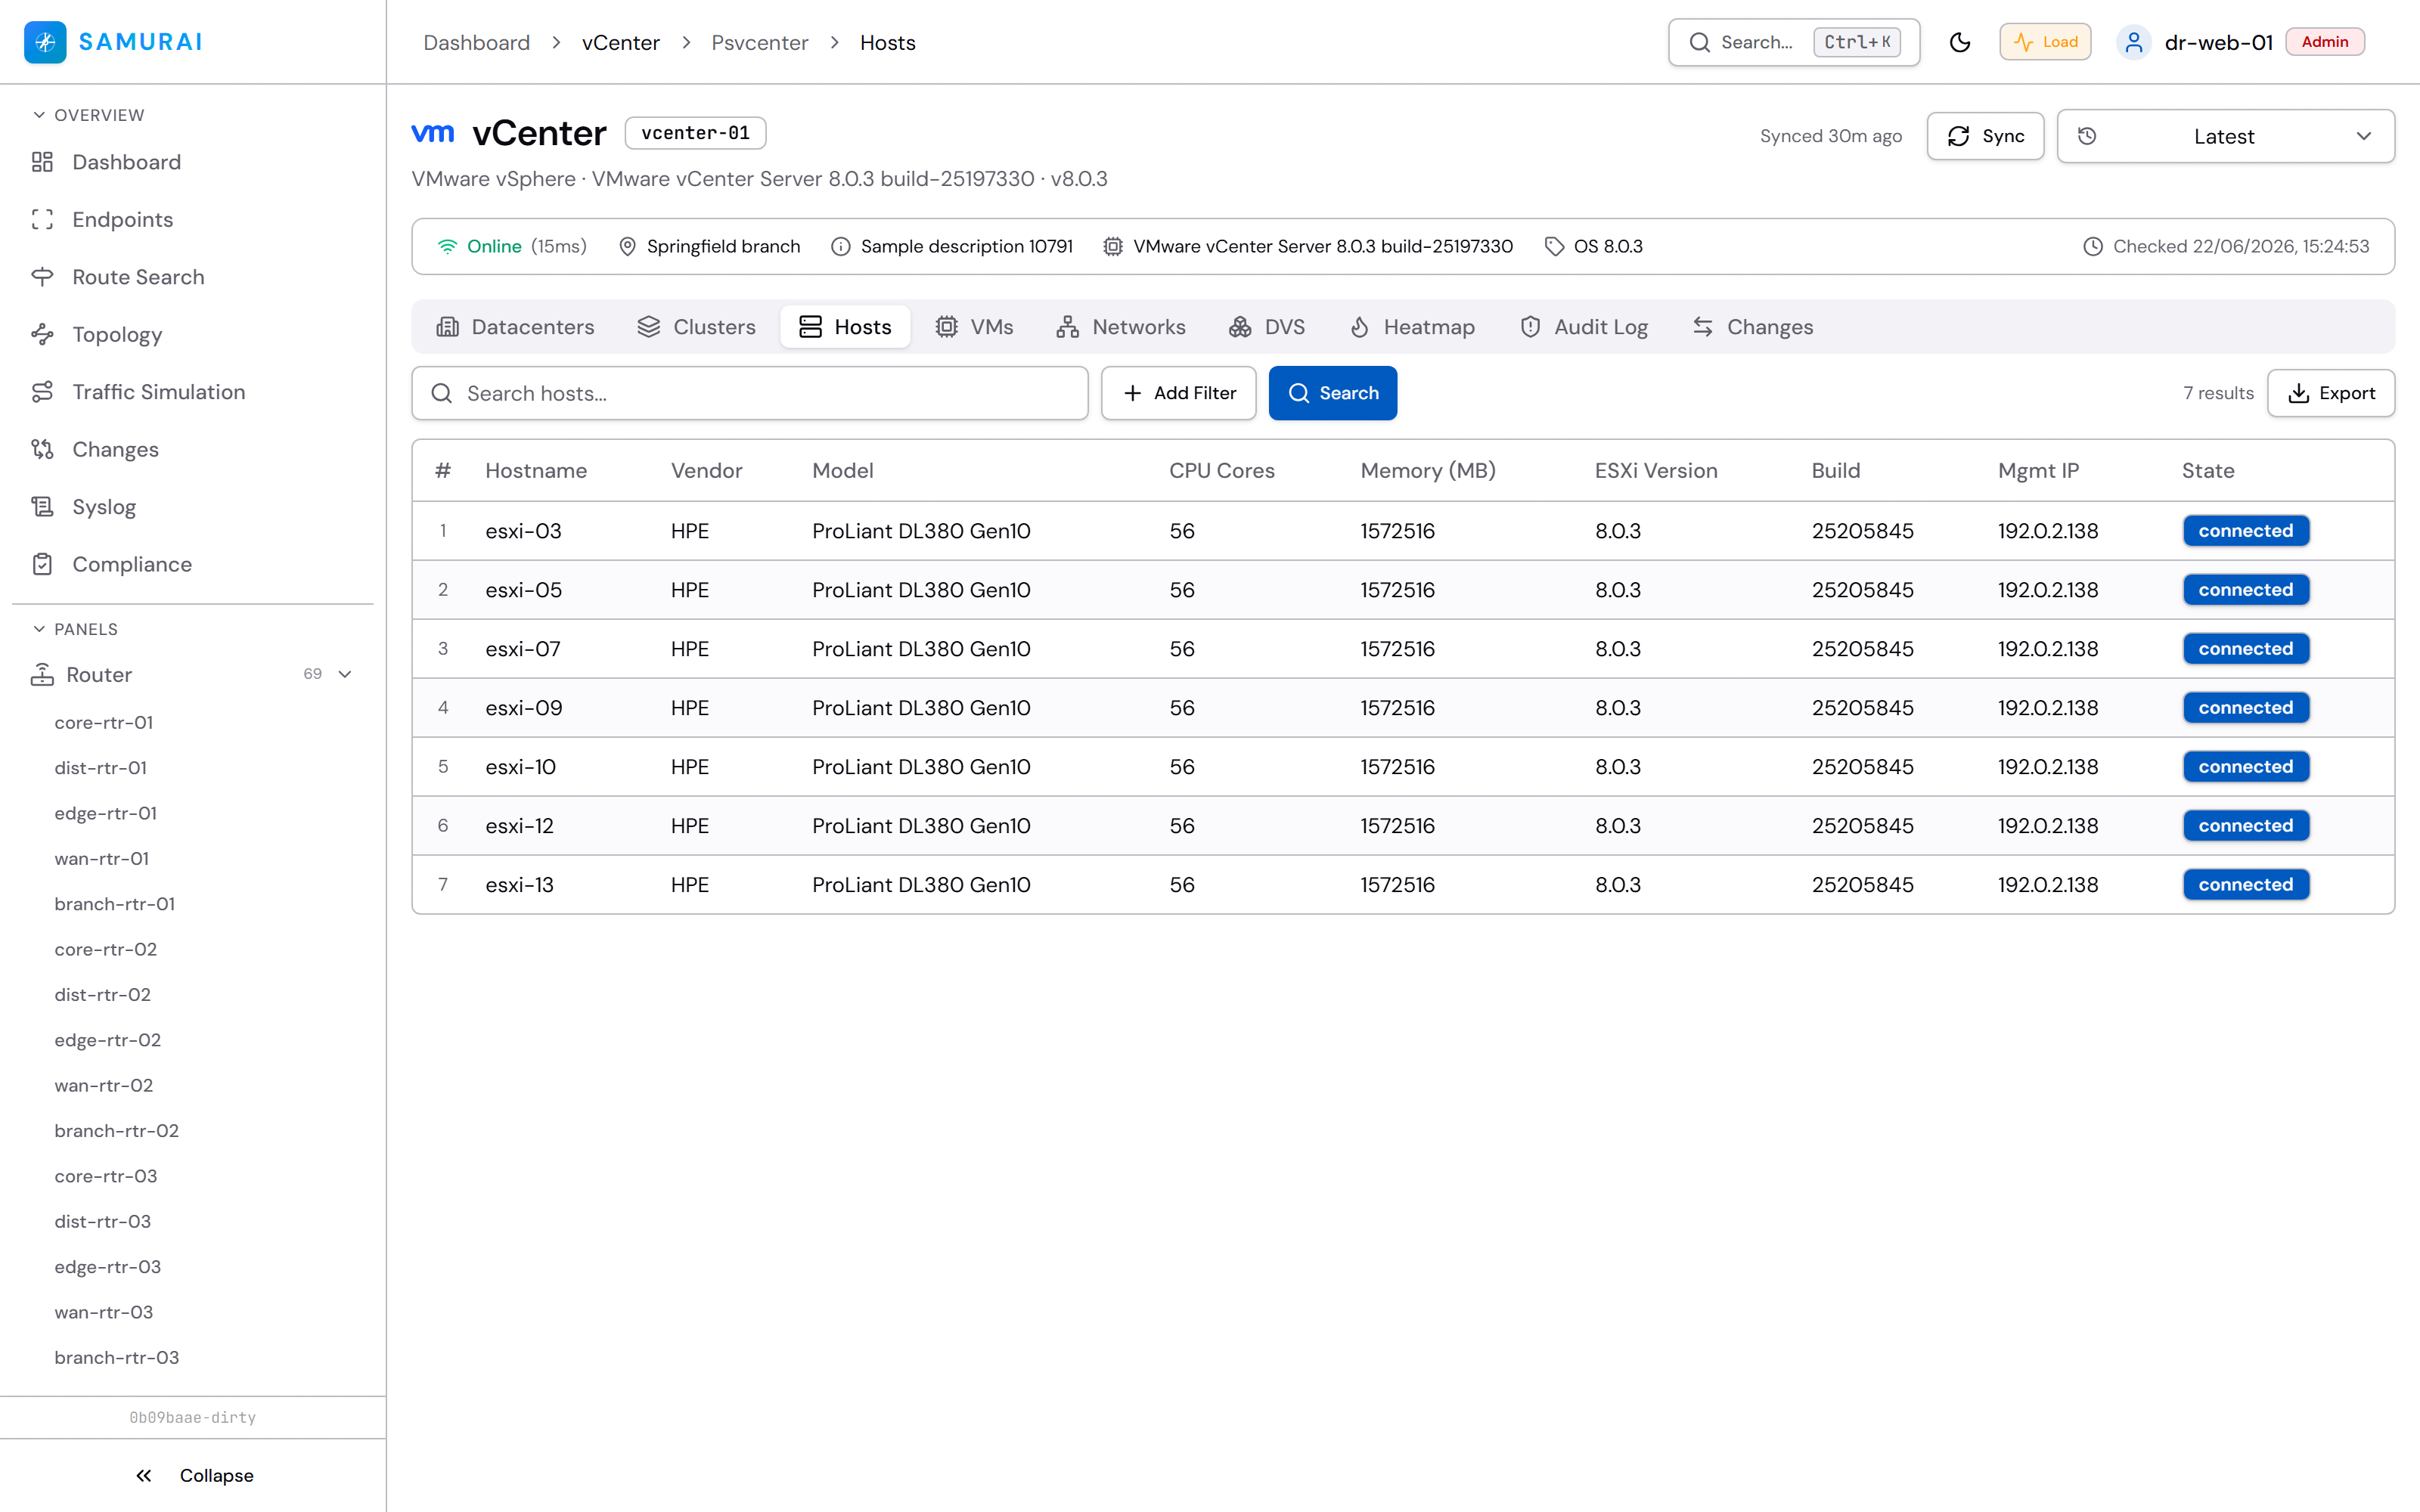Select core-rtr-02 router
Screen dimensions: 2420x1512
pos(106,949)
